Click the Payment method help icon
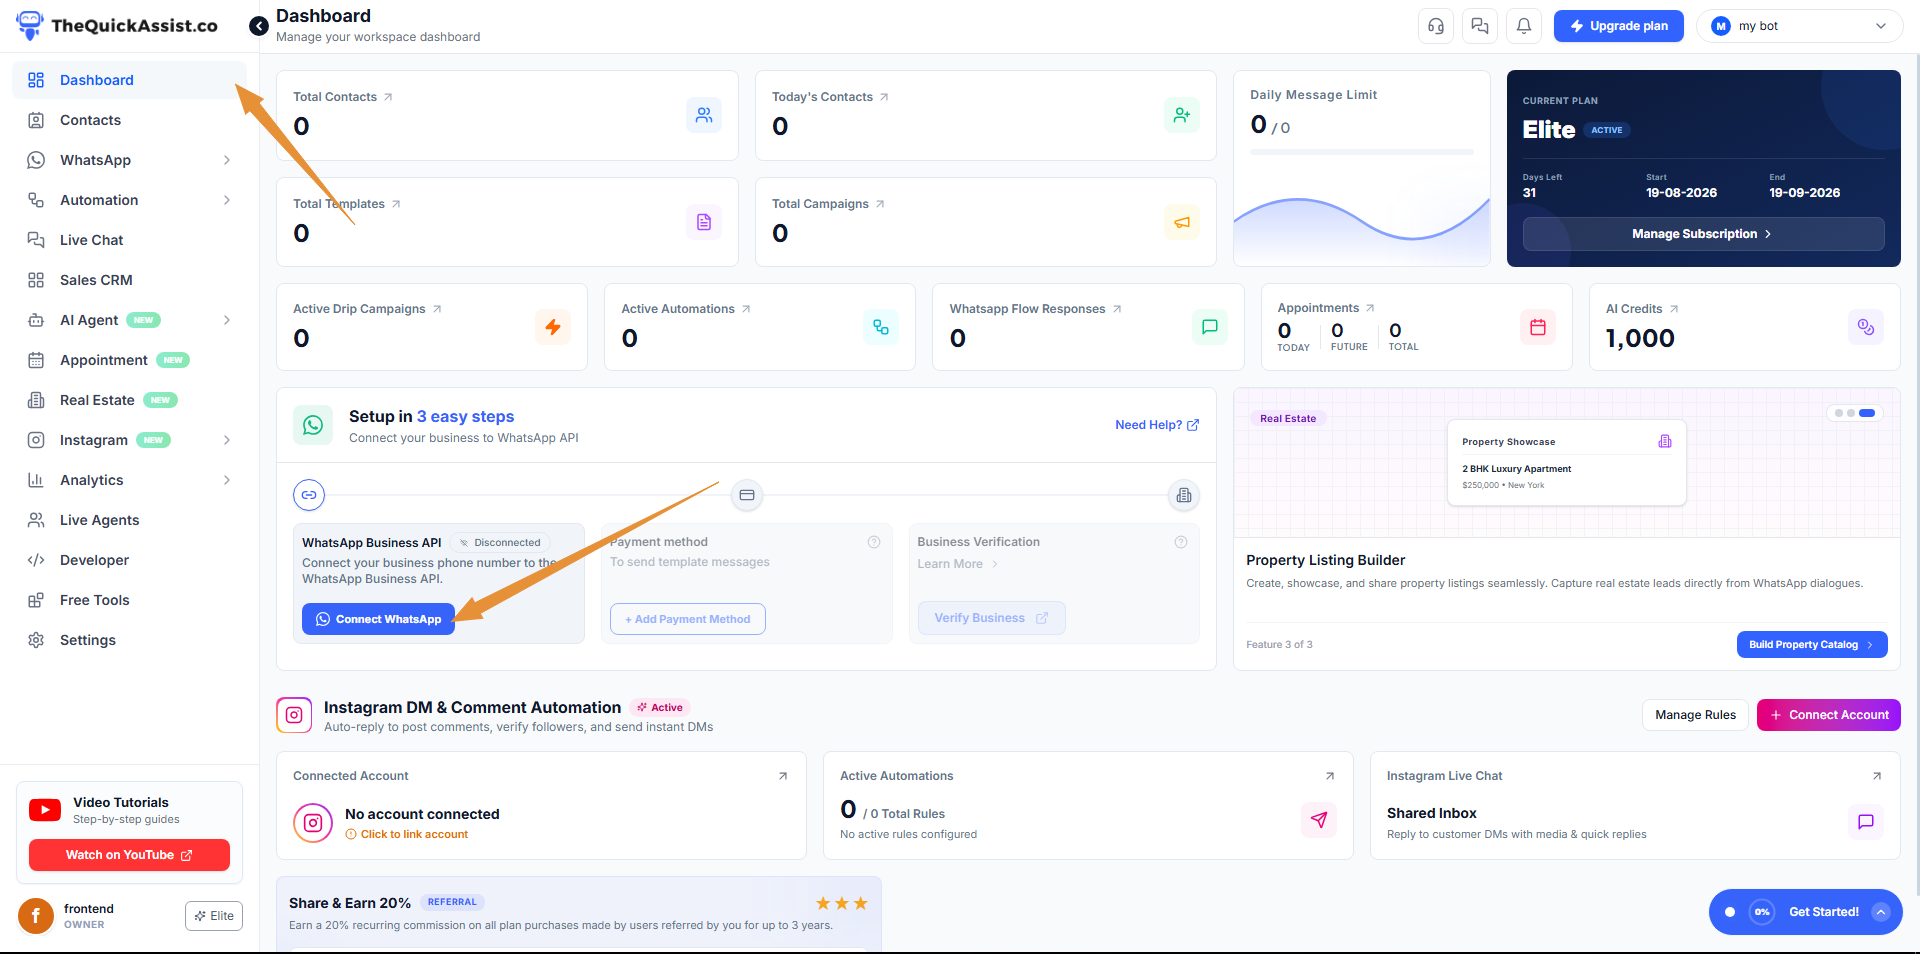 [874, 542]
